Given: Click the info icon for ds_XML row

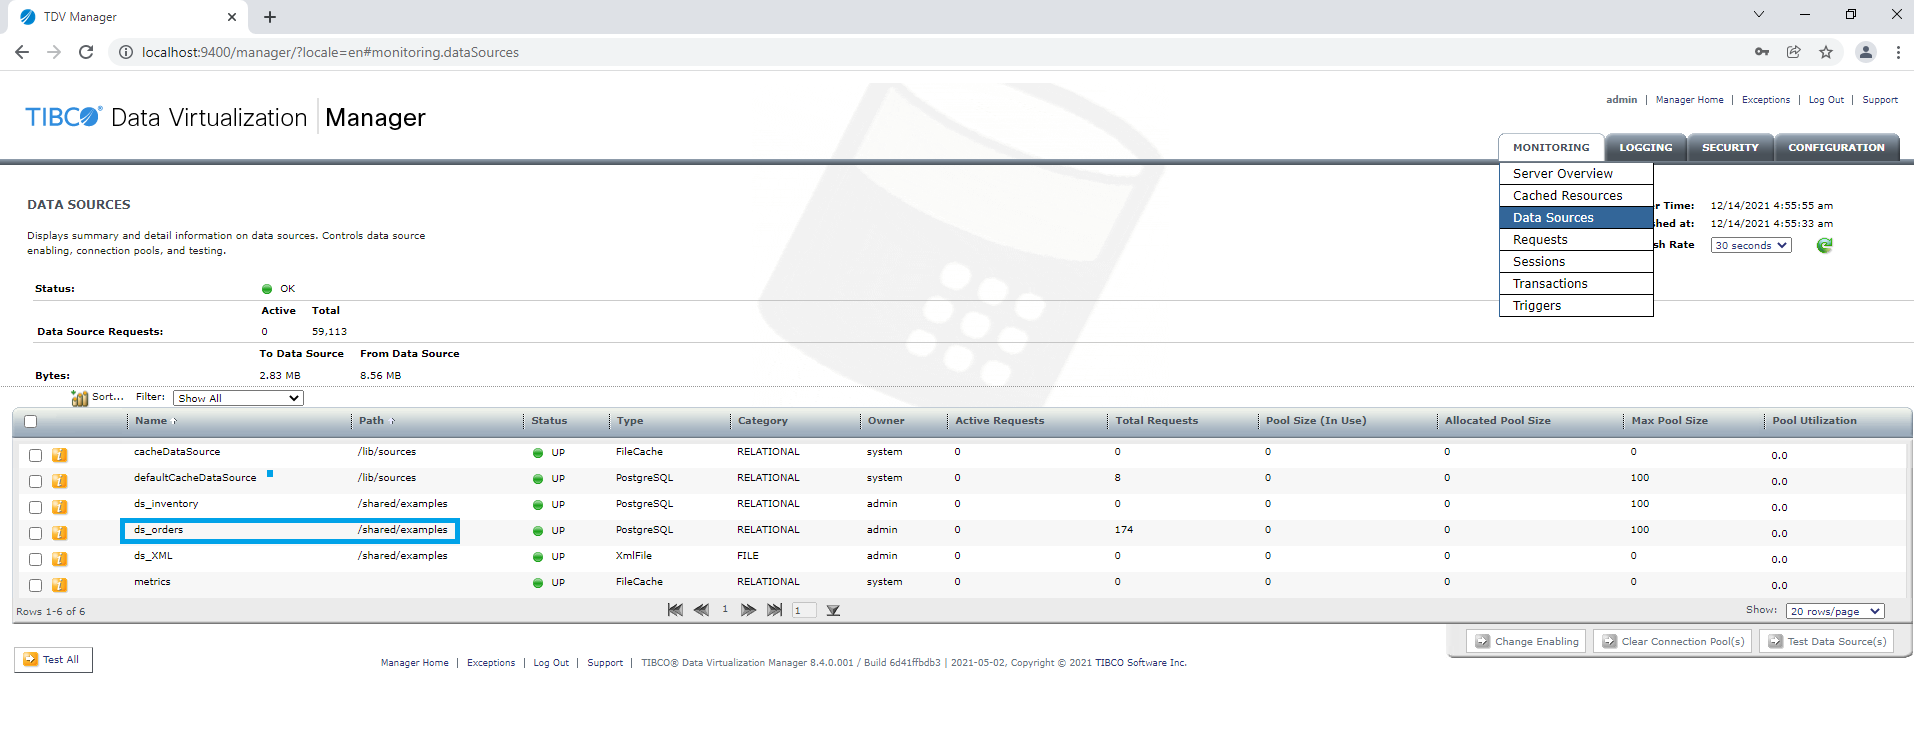Looking at the screenshot, I should 60,559.
